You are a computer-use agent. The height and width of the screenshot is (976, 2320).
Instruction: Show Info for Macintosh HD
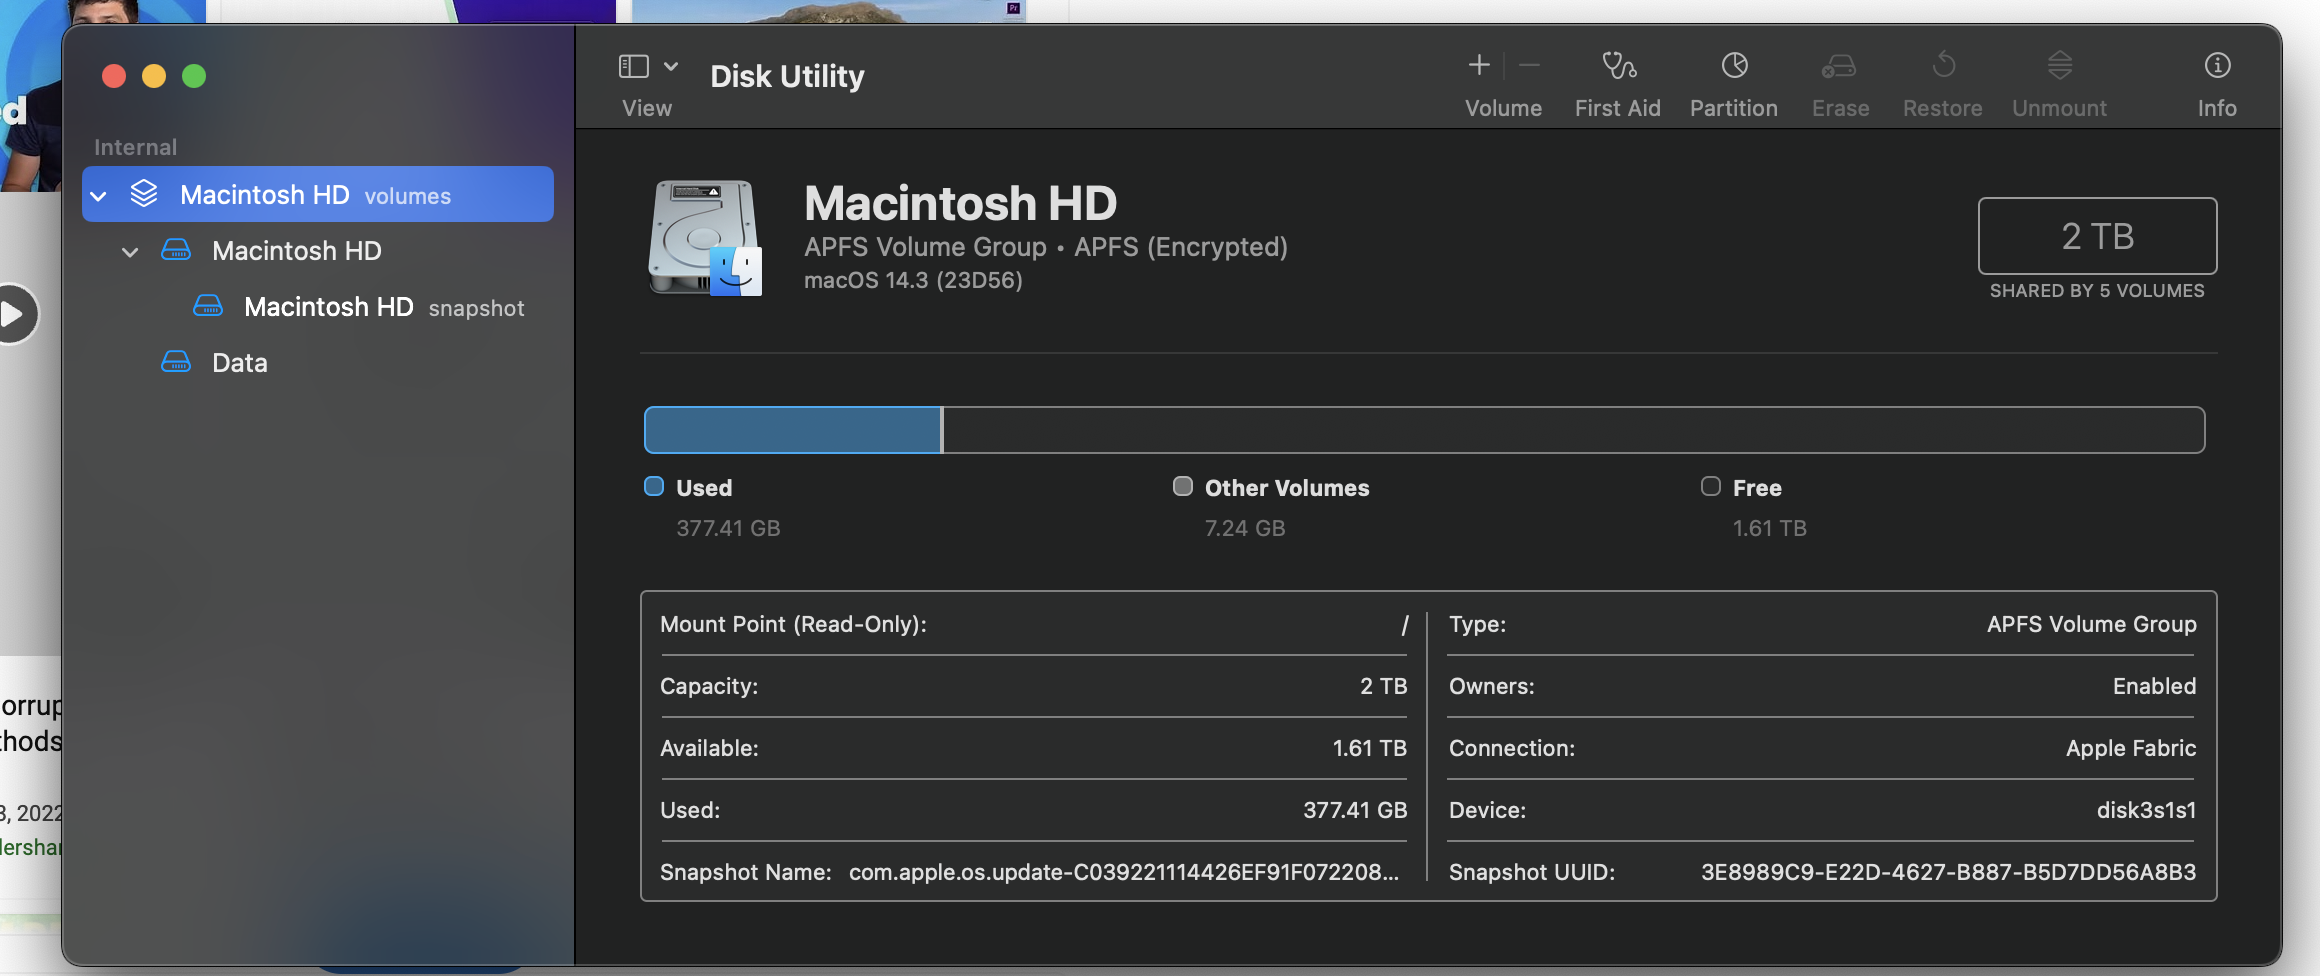(x=2216, y=80)
